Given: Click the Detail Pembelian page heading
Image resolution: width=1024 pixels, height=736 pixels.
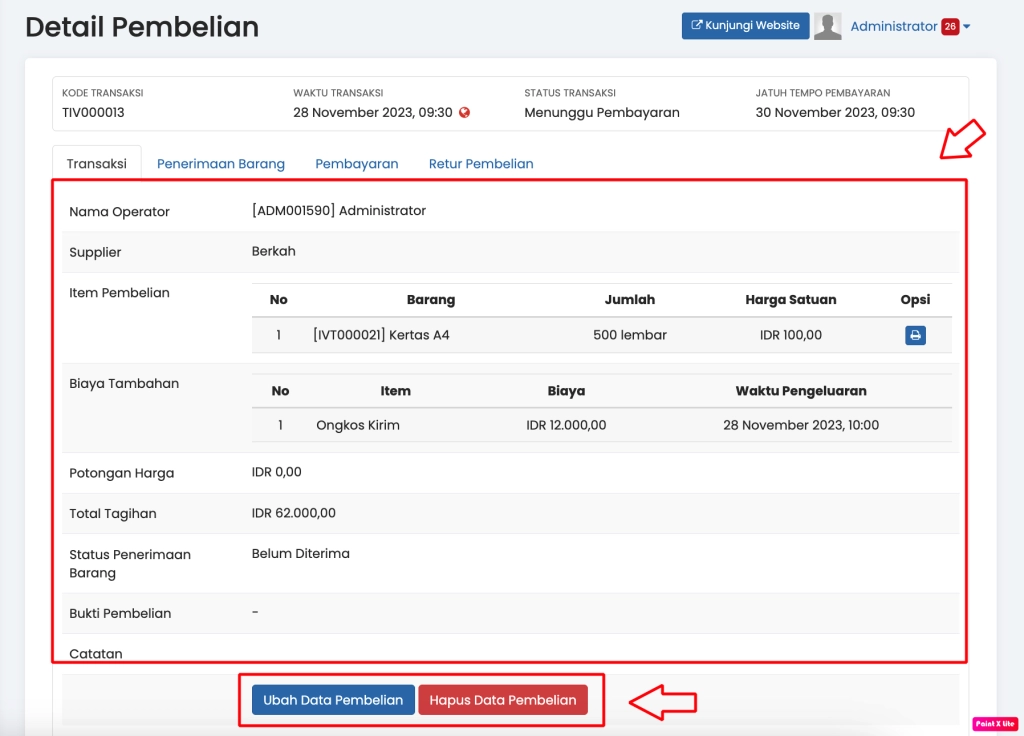Looking at the screenshot, I should (142, 27).
